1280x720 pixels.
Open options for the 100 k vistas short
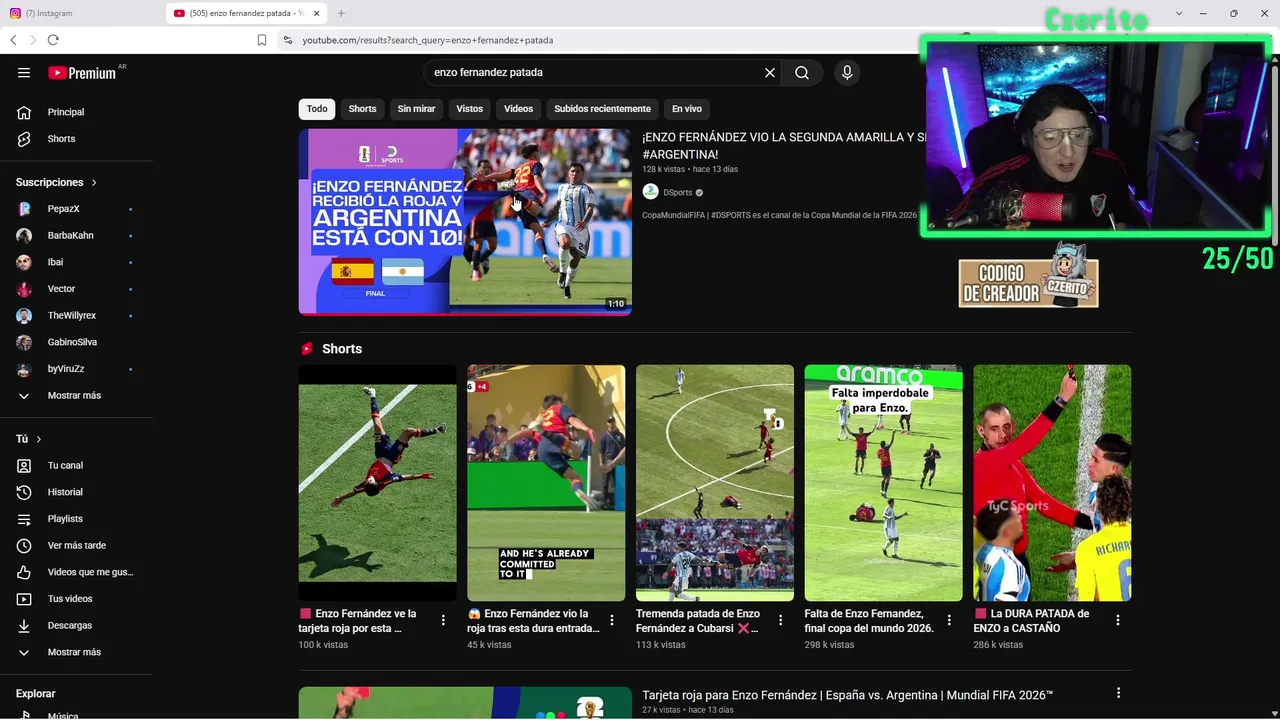pyautogui.click(x=443, y=621)
